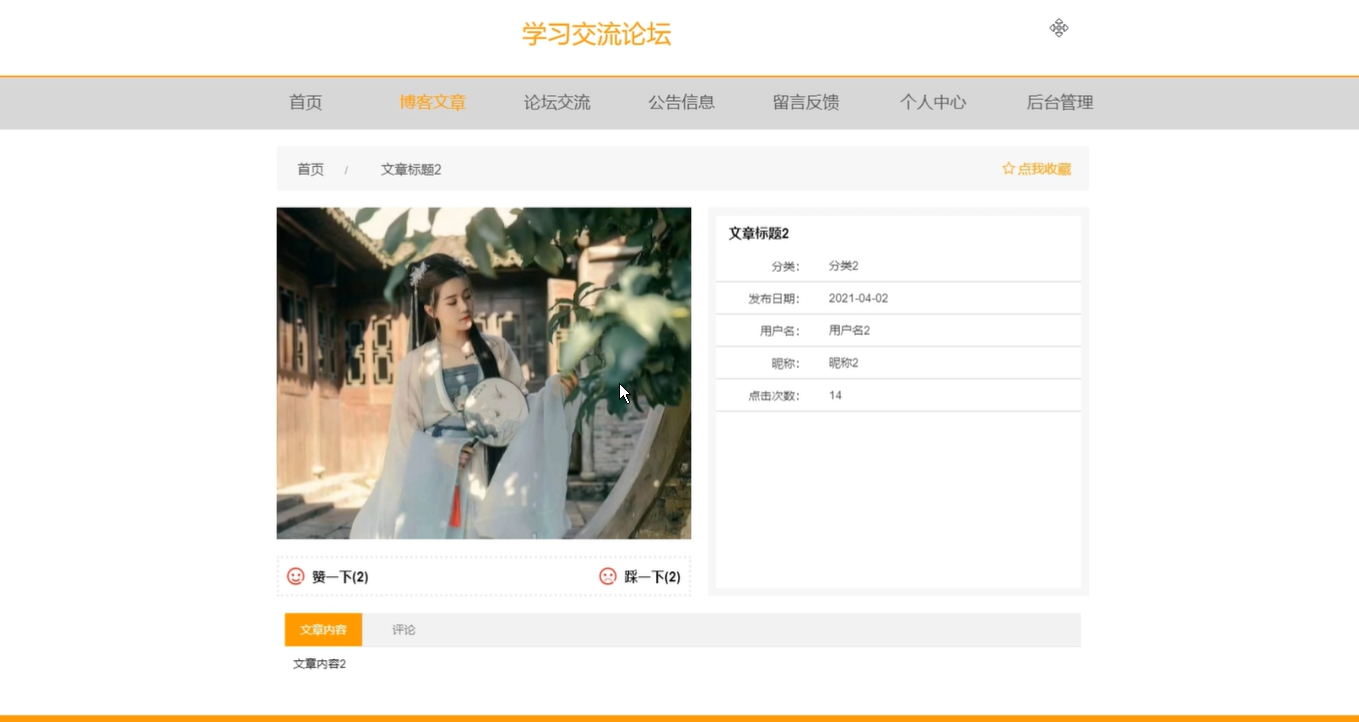
Task: Click the 文章标题2 breadcrumb item
Action: [x=411, y=169]
